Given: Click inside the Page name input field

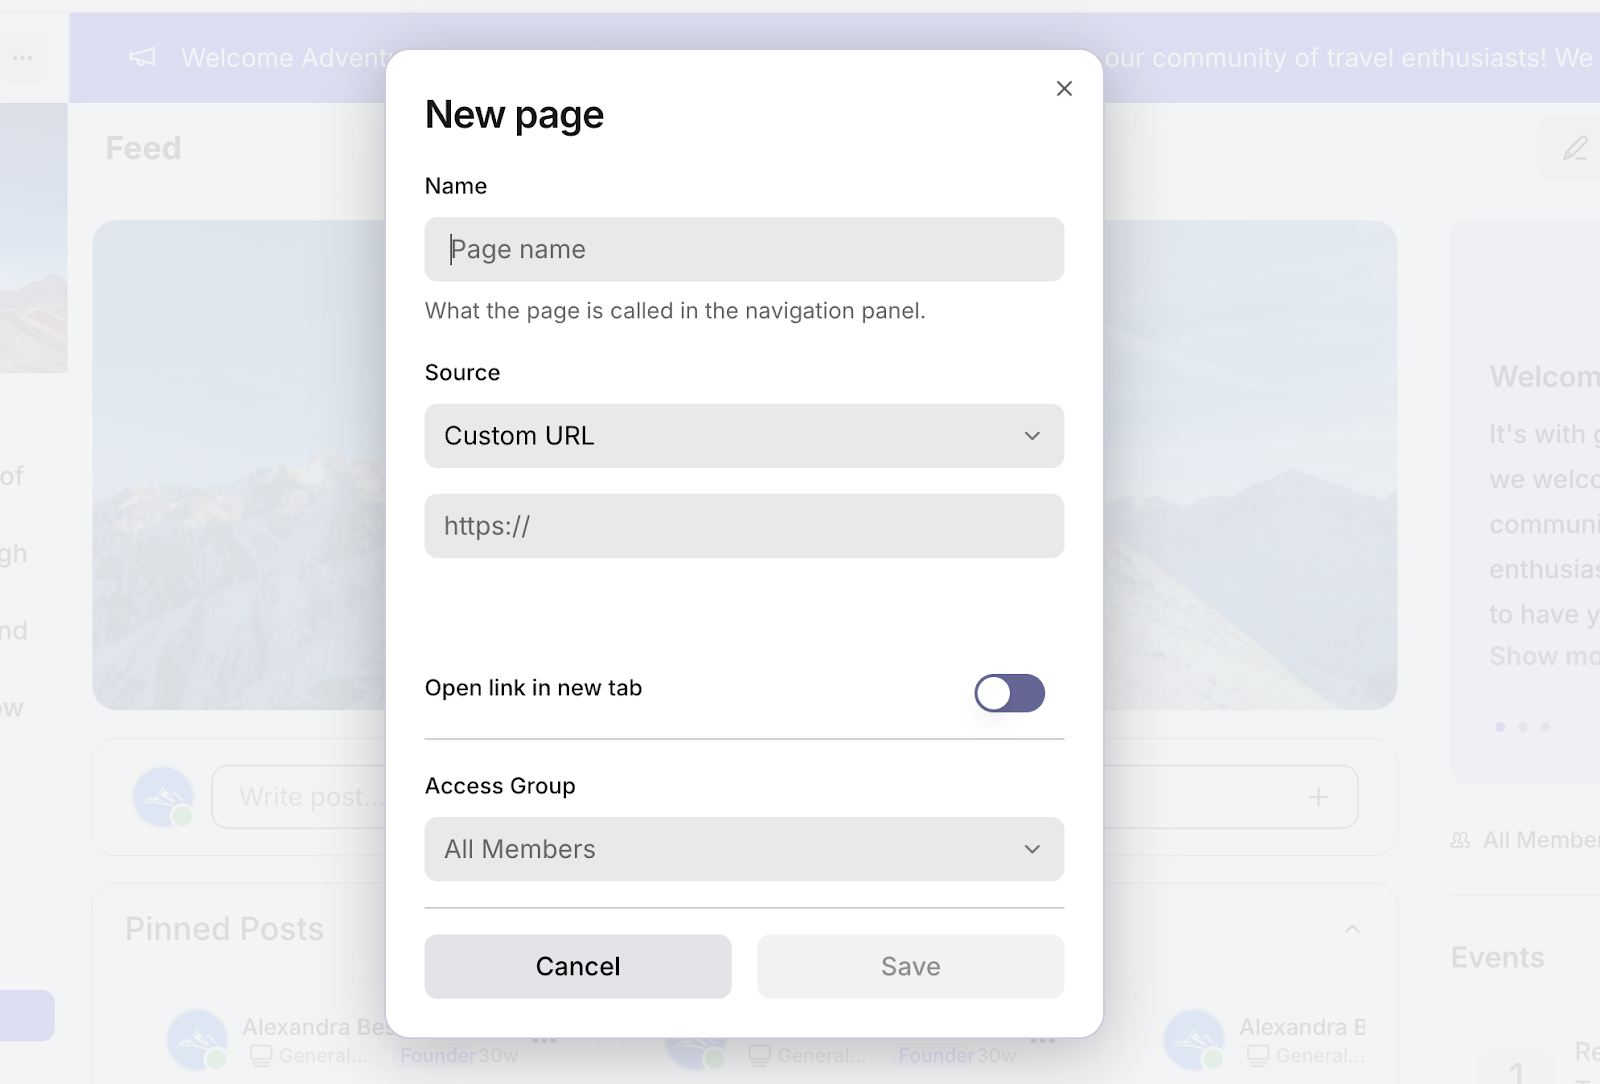Looking at the screenshot, I should tap(744, 249).
